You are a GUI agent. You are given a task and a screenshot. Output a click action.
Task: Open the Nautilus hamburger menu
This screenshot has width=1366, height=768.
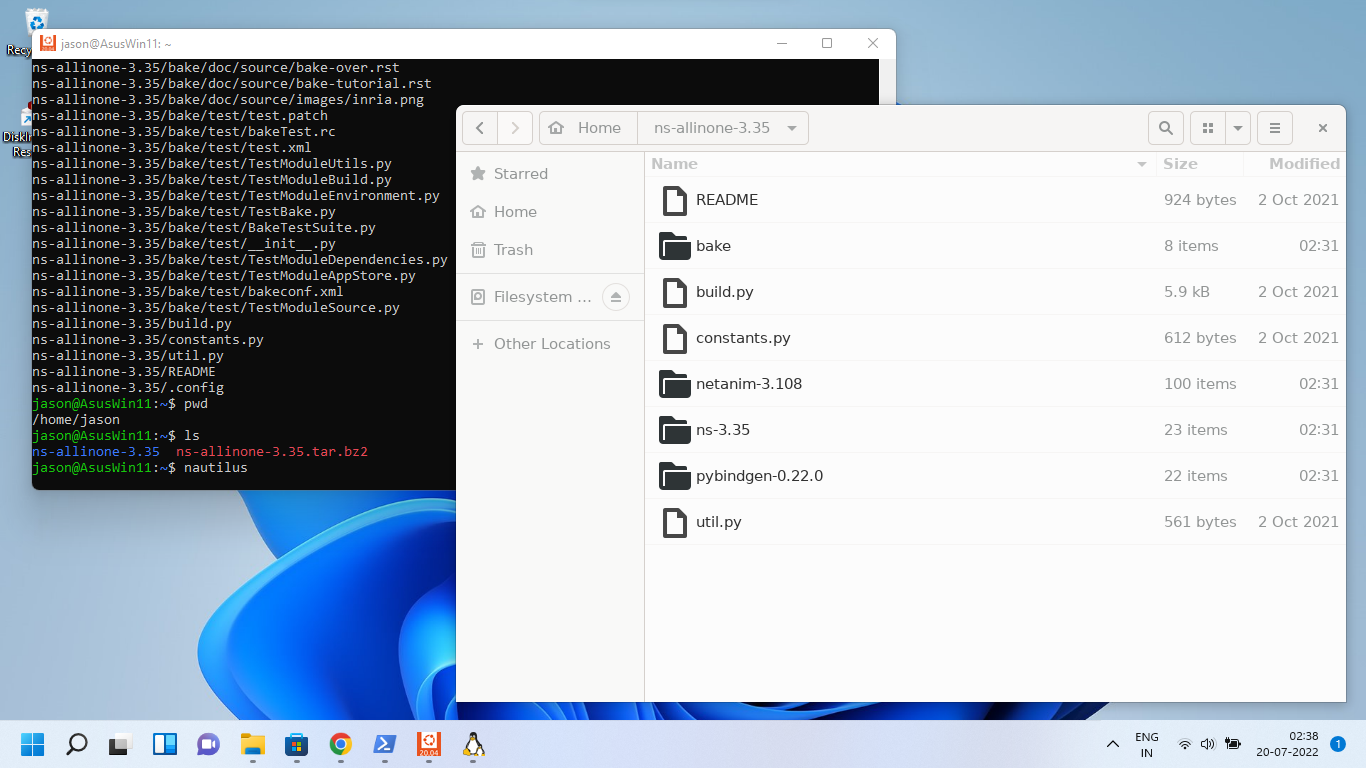(x=1275, y=128)
